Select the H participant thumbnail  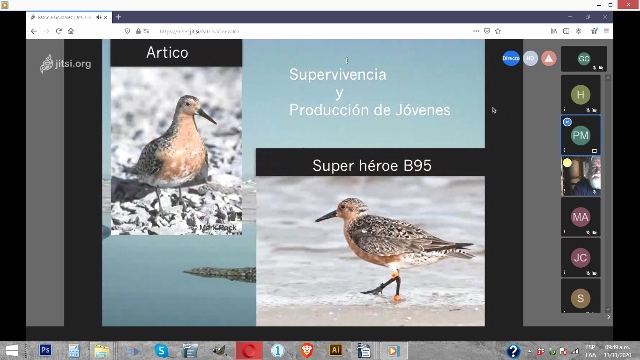(580, 94)
